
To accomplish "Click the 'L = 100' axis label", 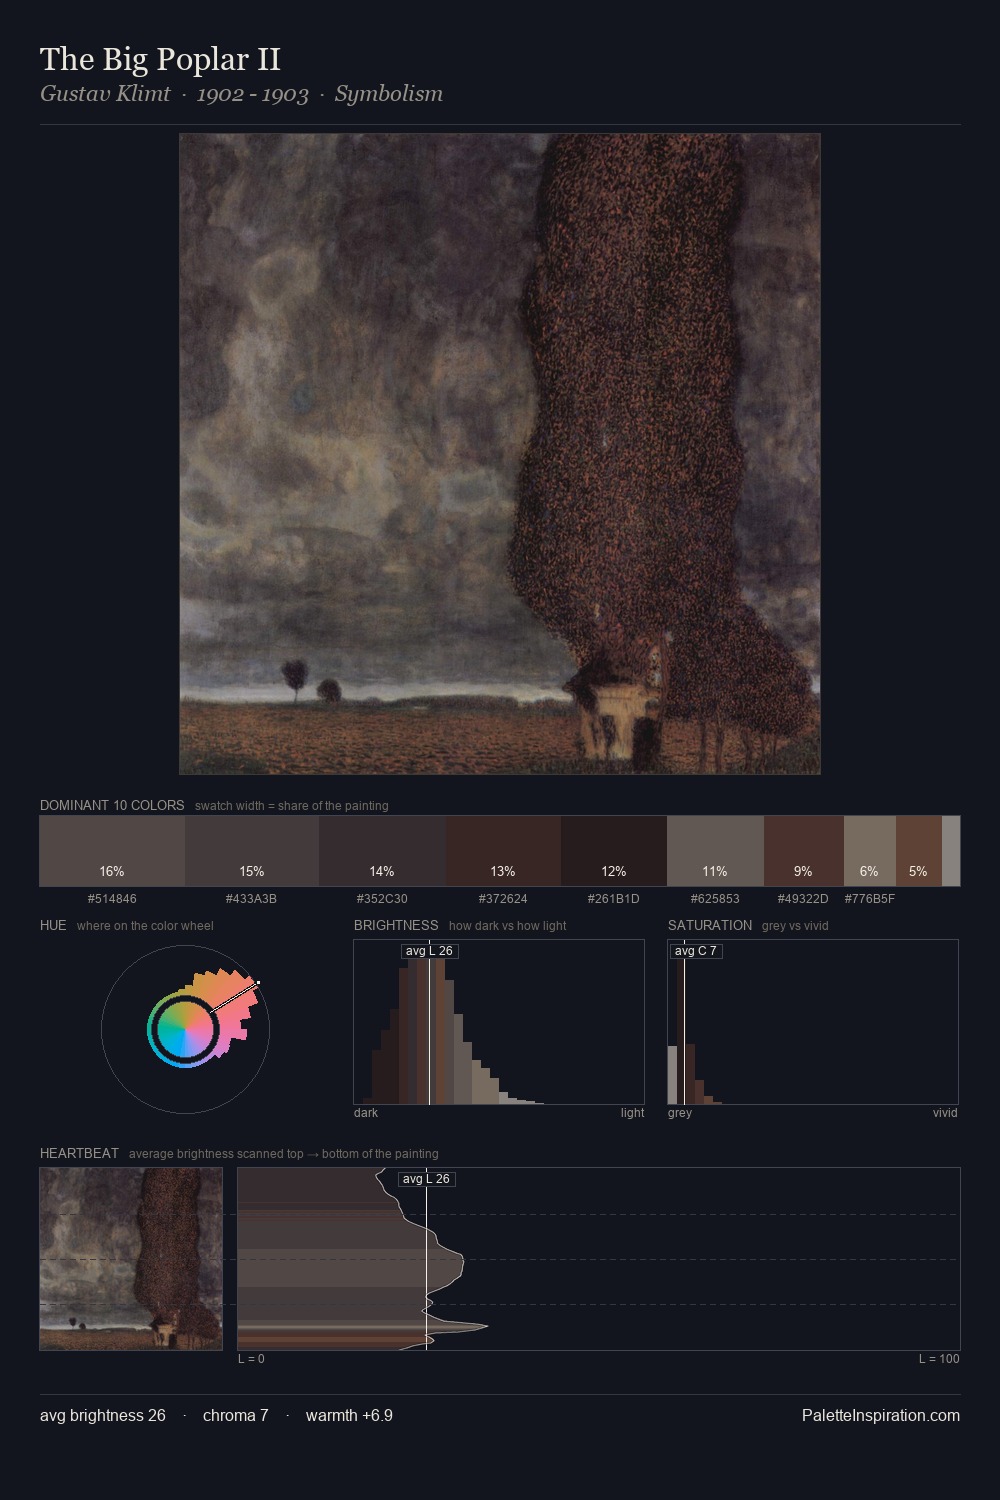I will click(x=939, y=1359).
